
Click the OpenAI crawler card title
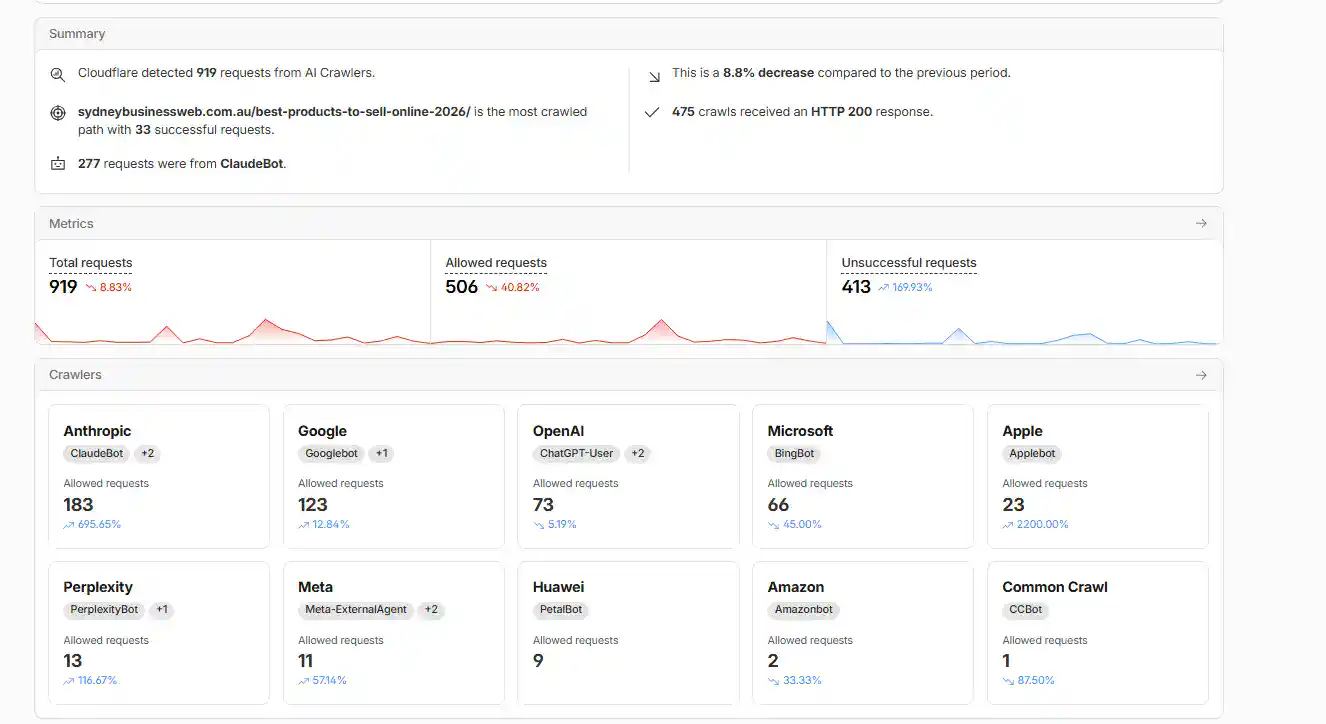click(x=558, y=431)
